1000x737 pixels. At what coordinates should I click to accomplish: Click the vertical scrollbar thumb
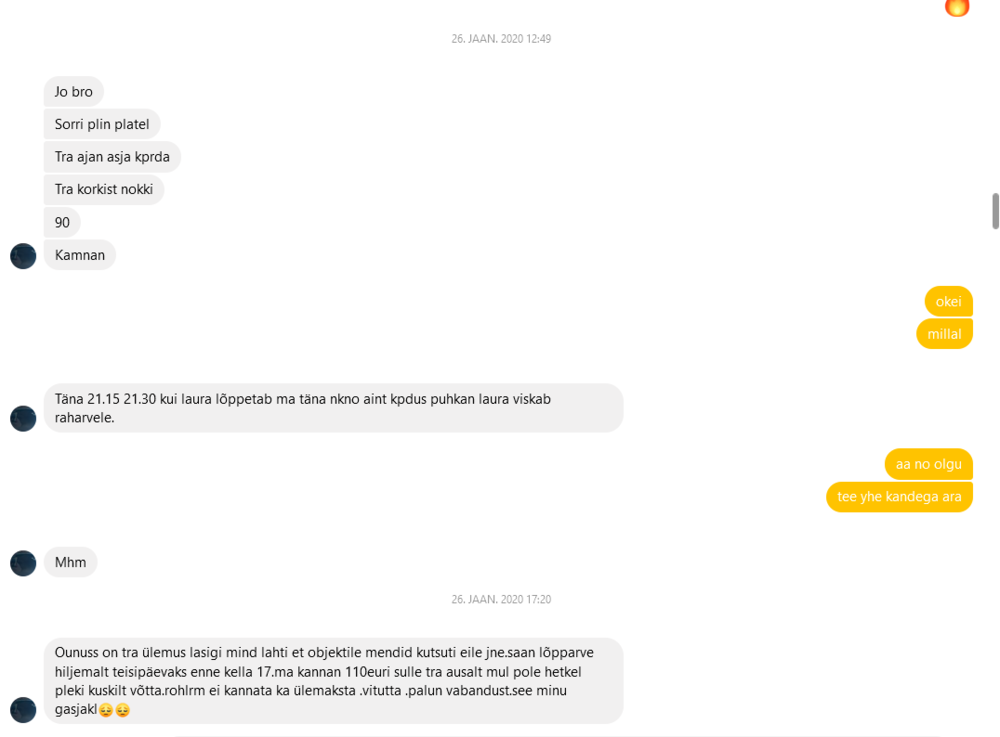[995, 211]
